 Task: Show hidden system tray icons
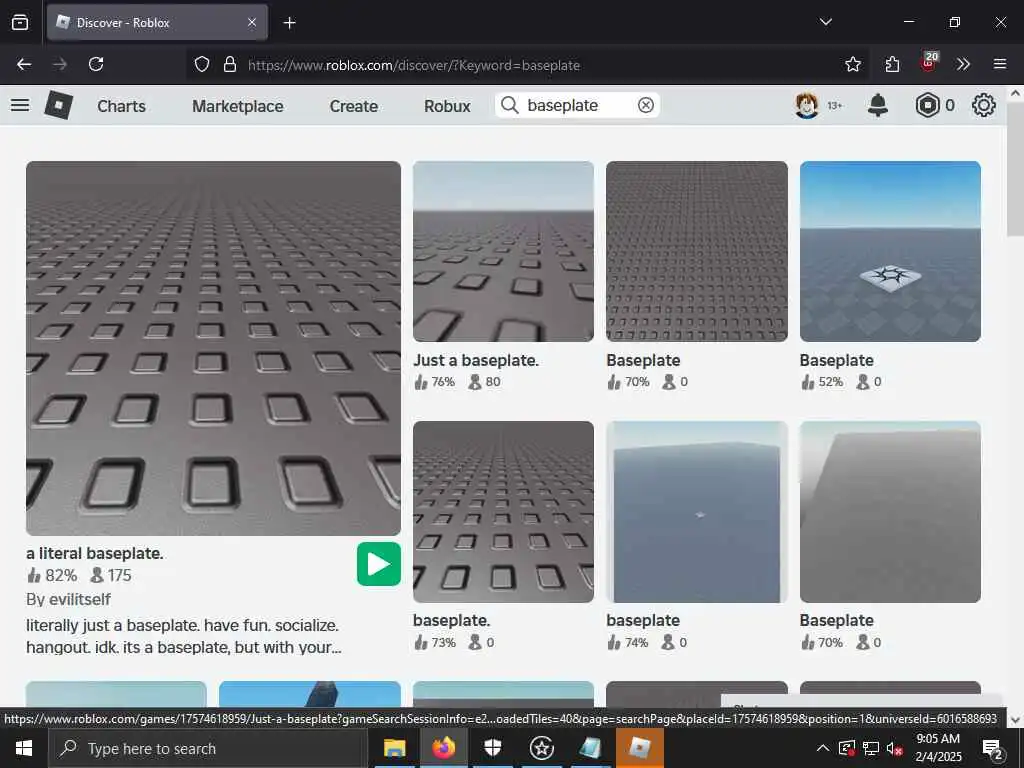(823, 748)
